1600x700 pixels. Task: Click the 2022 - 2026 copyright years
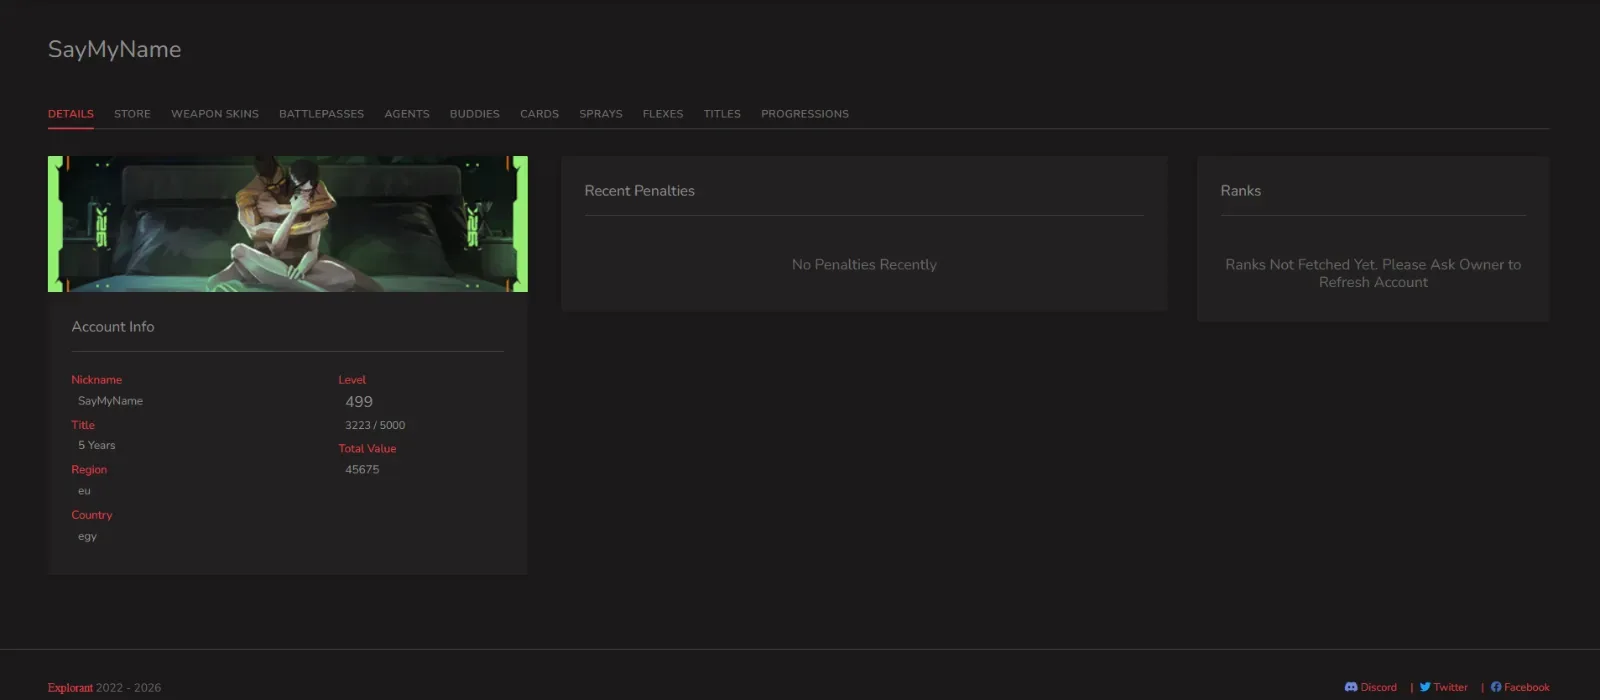128,688
